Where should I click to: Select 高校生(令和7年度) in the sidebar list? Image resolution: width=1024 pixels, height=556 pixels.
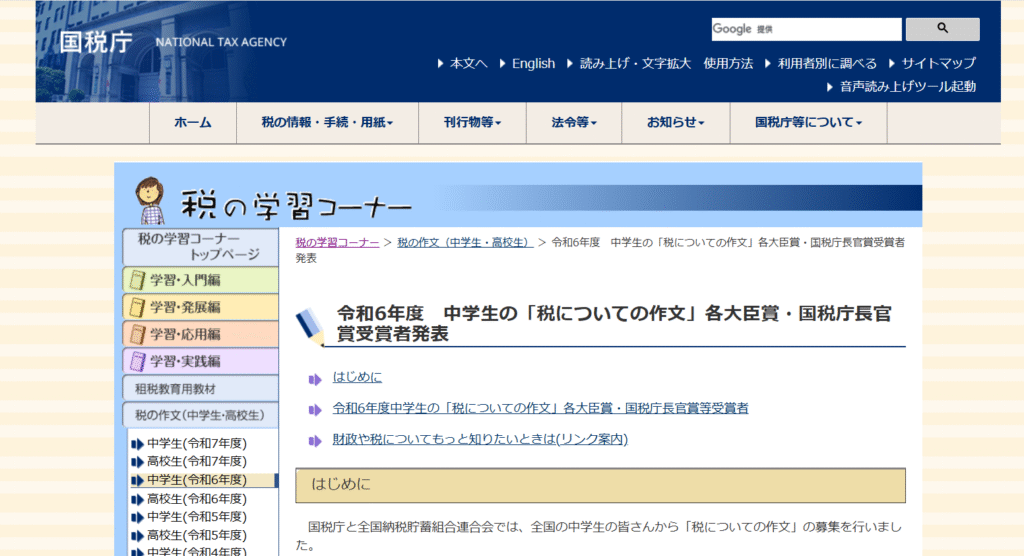point(197,461)
